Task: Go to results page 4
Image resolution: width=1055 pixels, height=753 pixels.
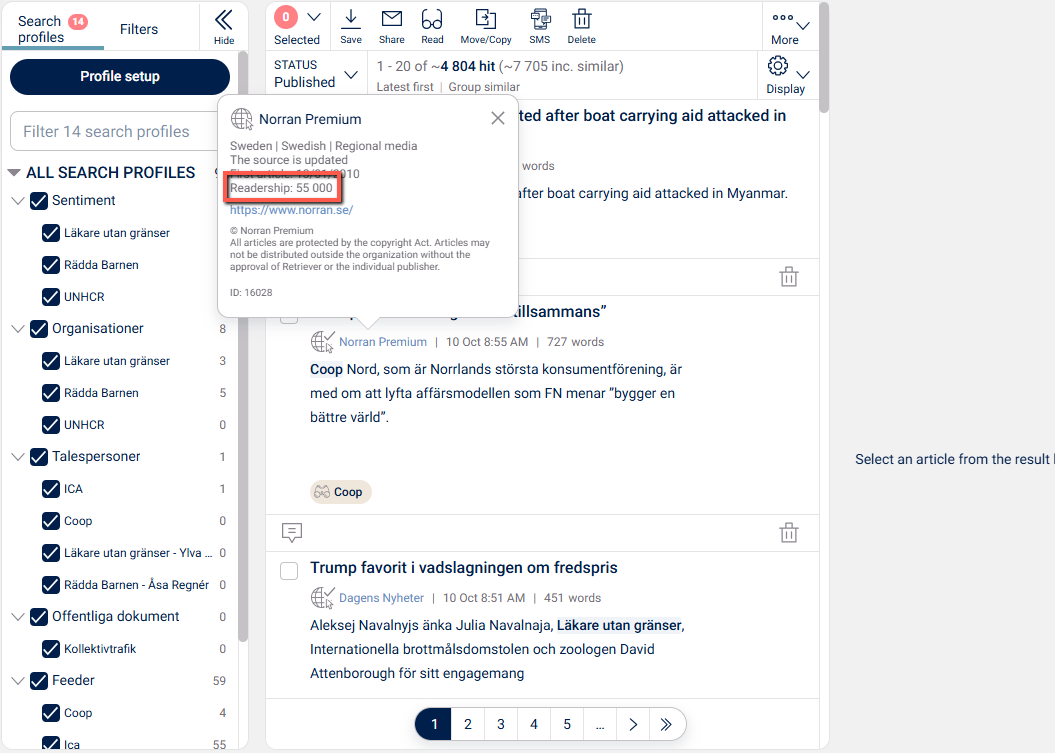Action: (534, 724)
